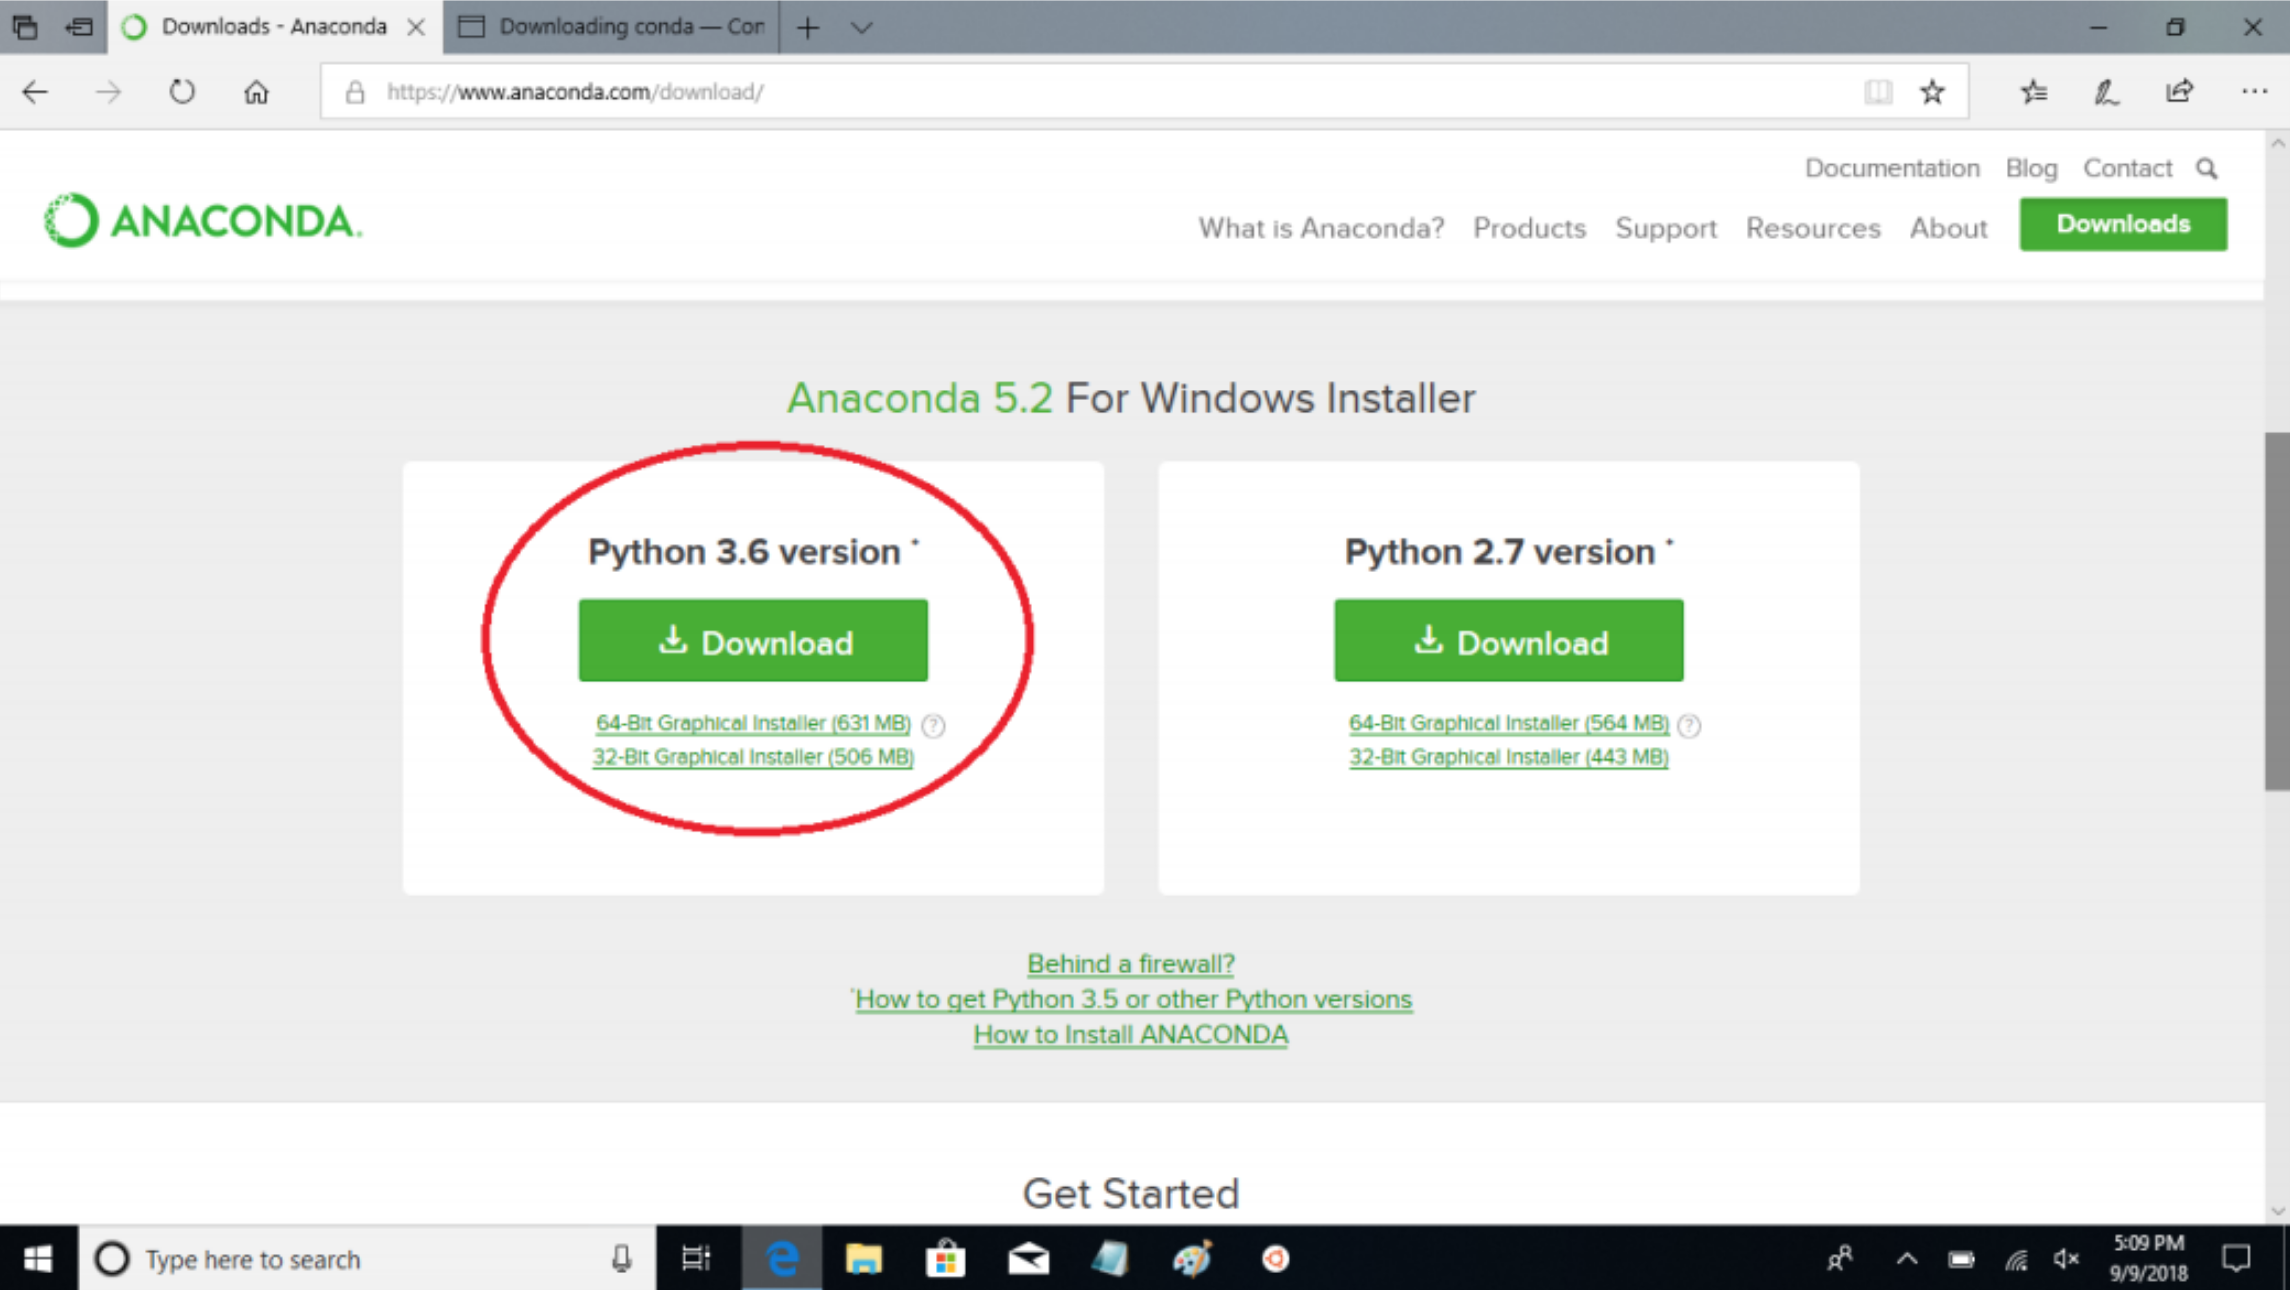Viewport: 2290px width, 1290px height.
Task: Open the Favorites hub icon
Action: (x=2033, y=92)
